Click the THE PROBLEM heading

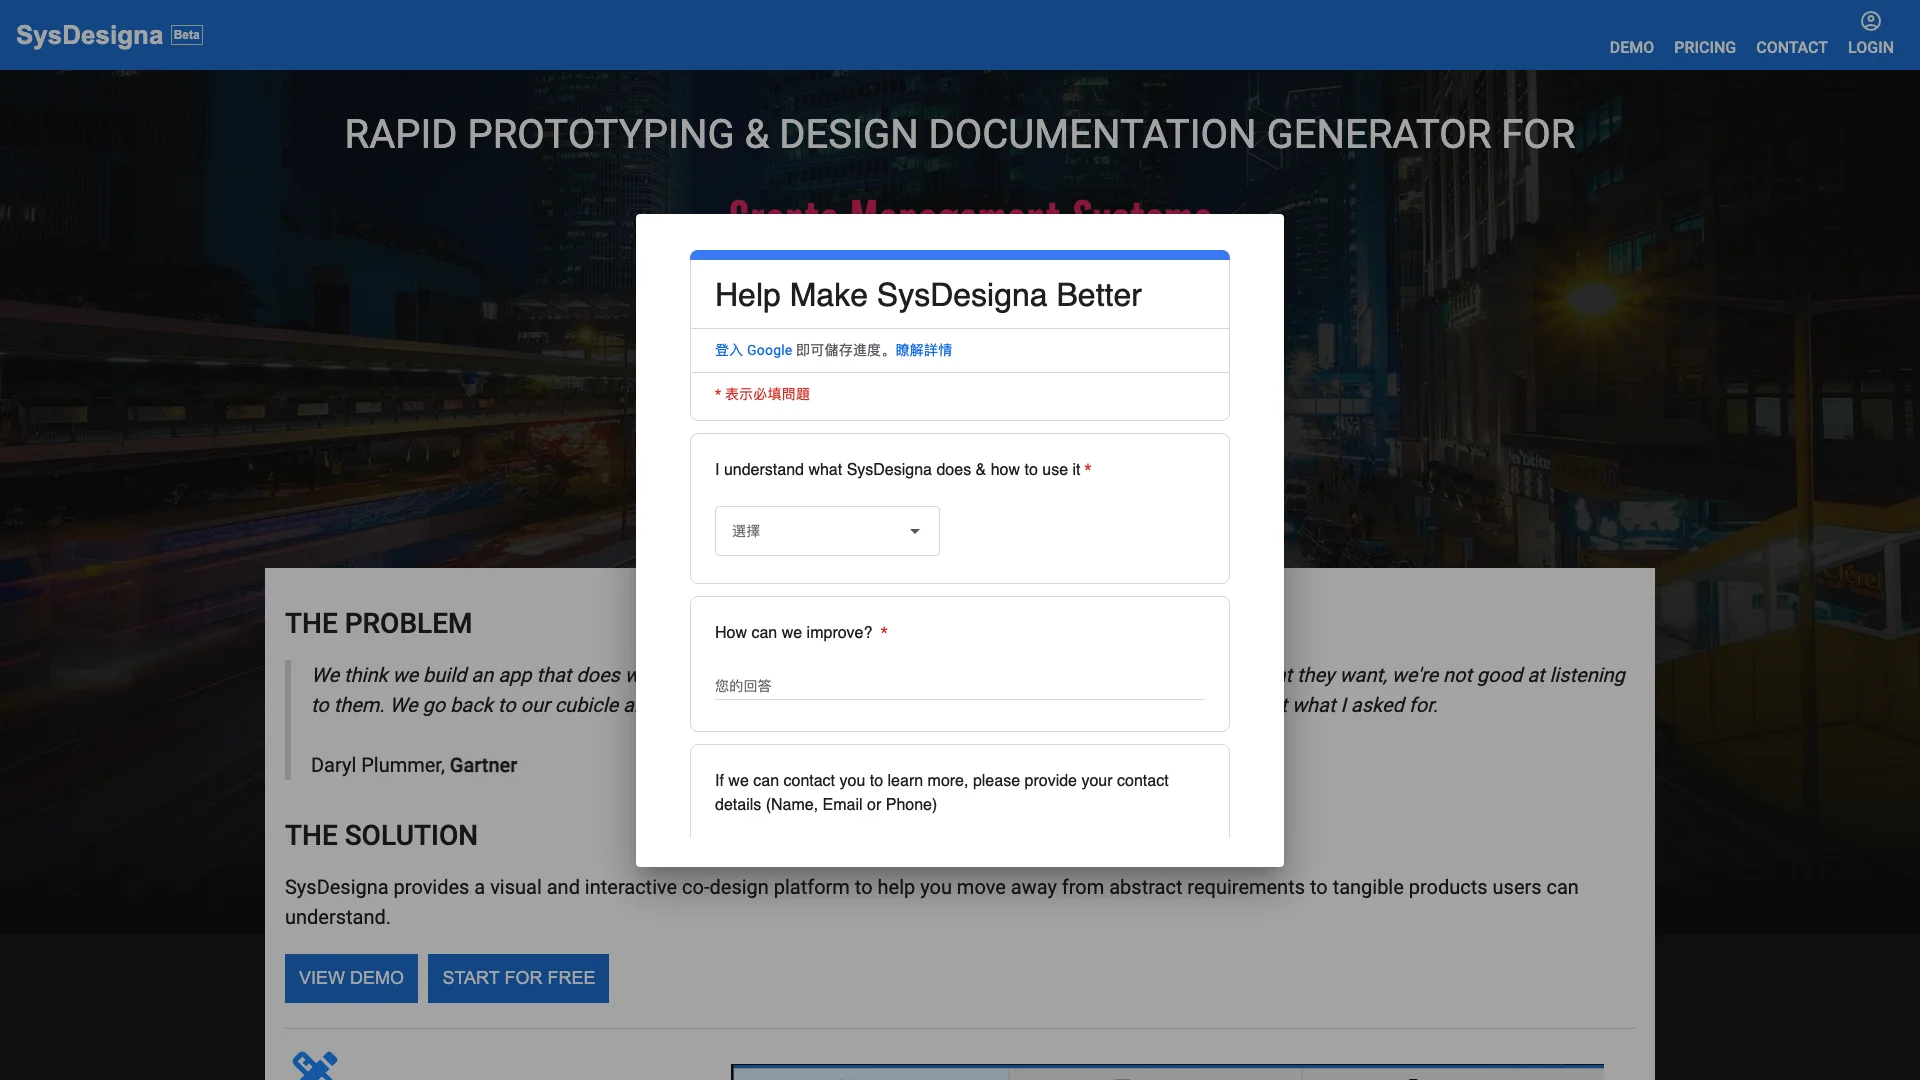pyautogui.click(x=378, y=623)
